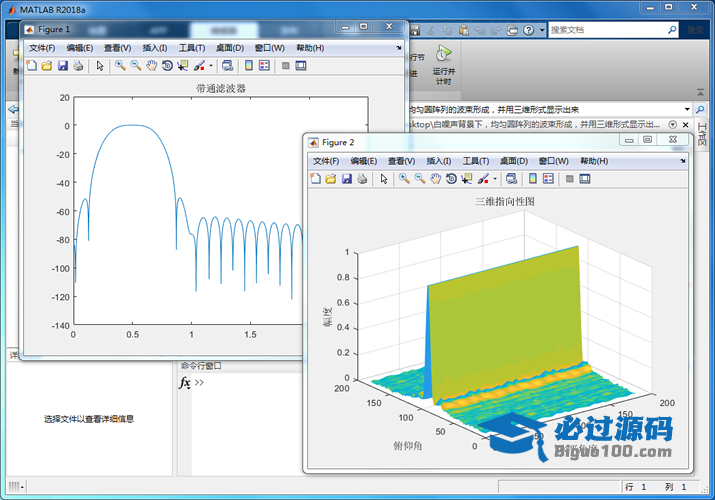
Task: Click New Figure icon in Figure 2 toolbar
Action: point(316,179)
